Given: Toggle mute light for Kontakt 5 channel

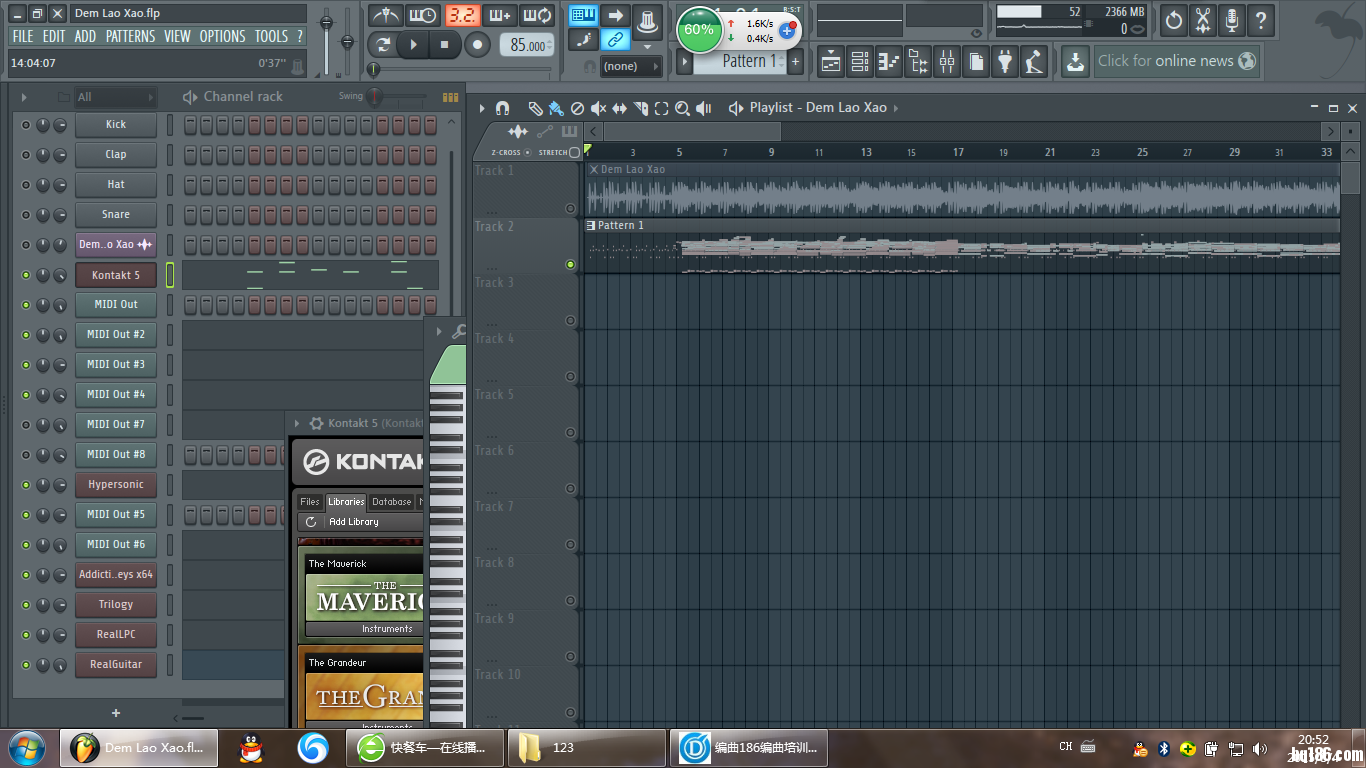Looking at the screenshot, I should click(26, 275).
